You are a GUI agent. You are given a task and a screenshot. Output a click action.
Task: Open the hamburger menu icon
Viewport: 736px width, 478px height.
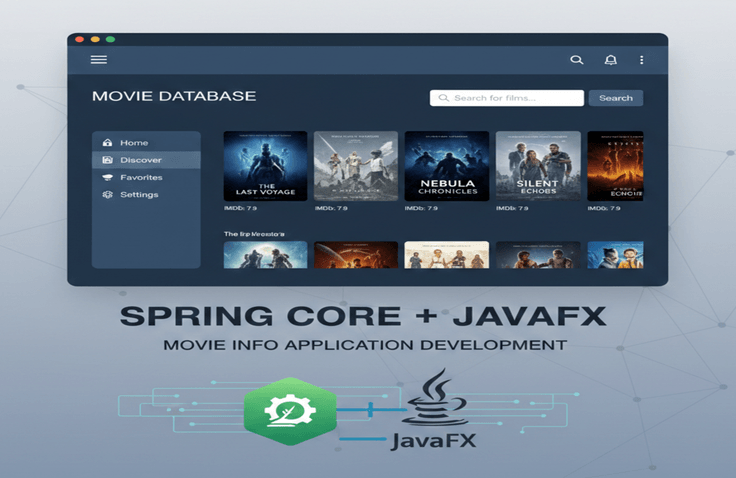99,60
